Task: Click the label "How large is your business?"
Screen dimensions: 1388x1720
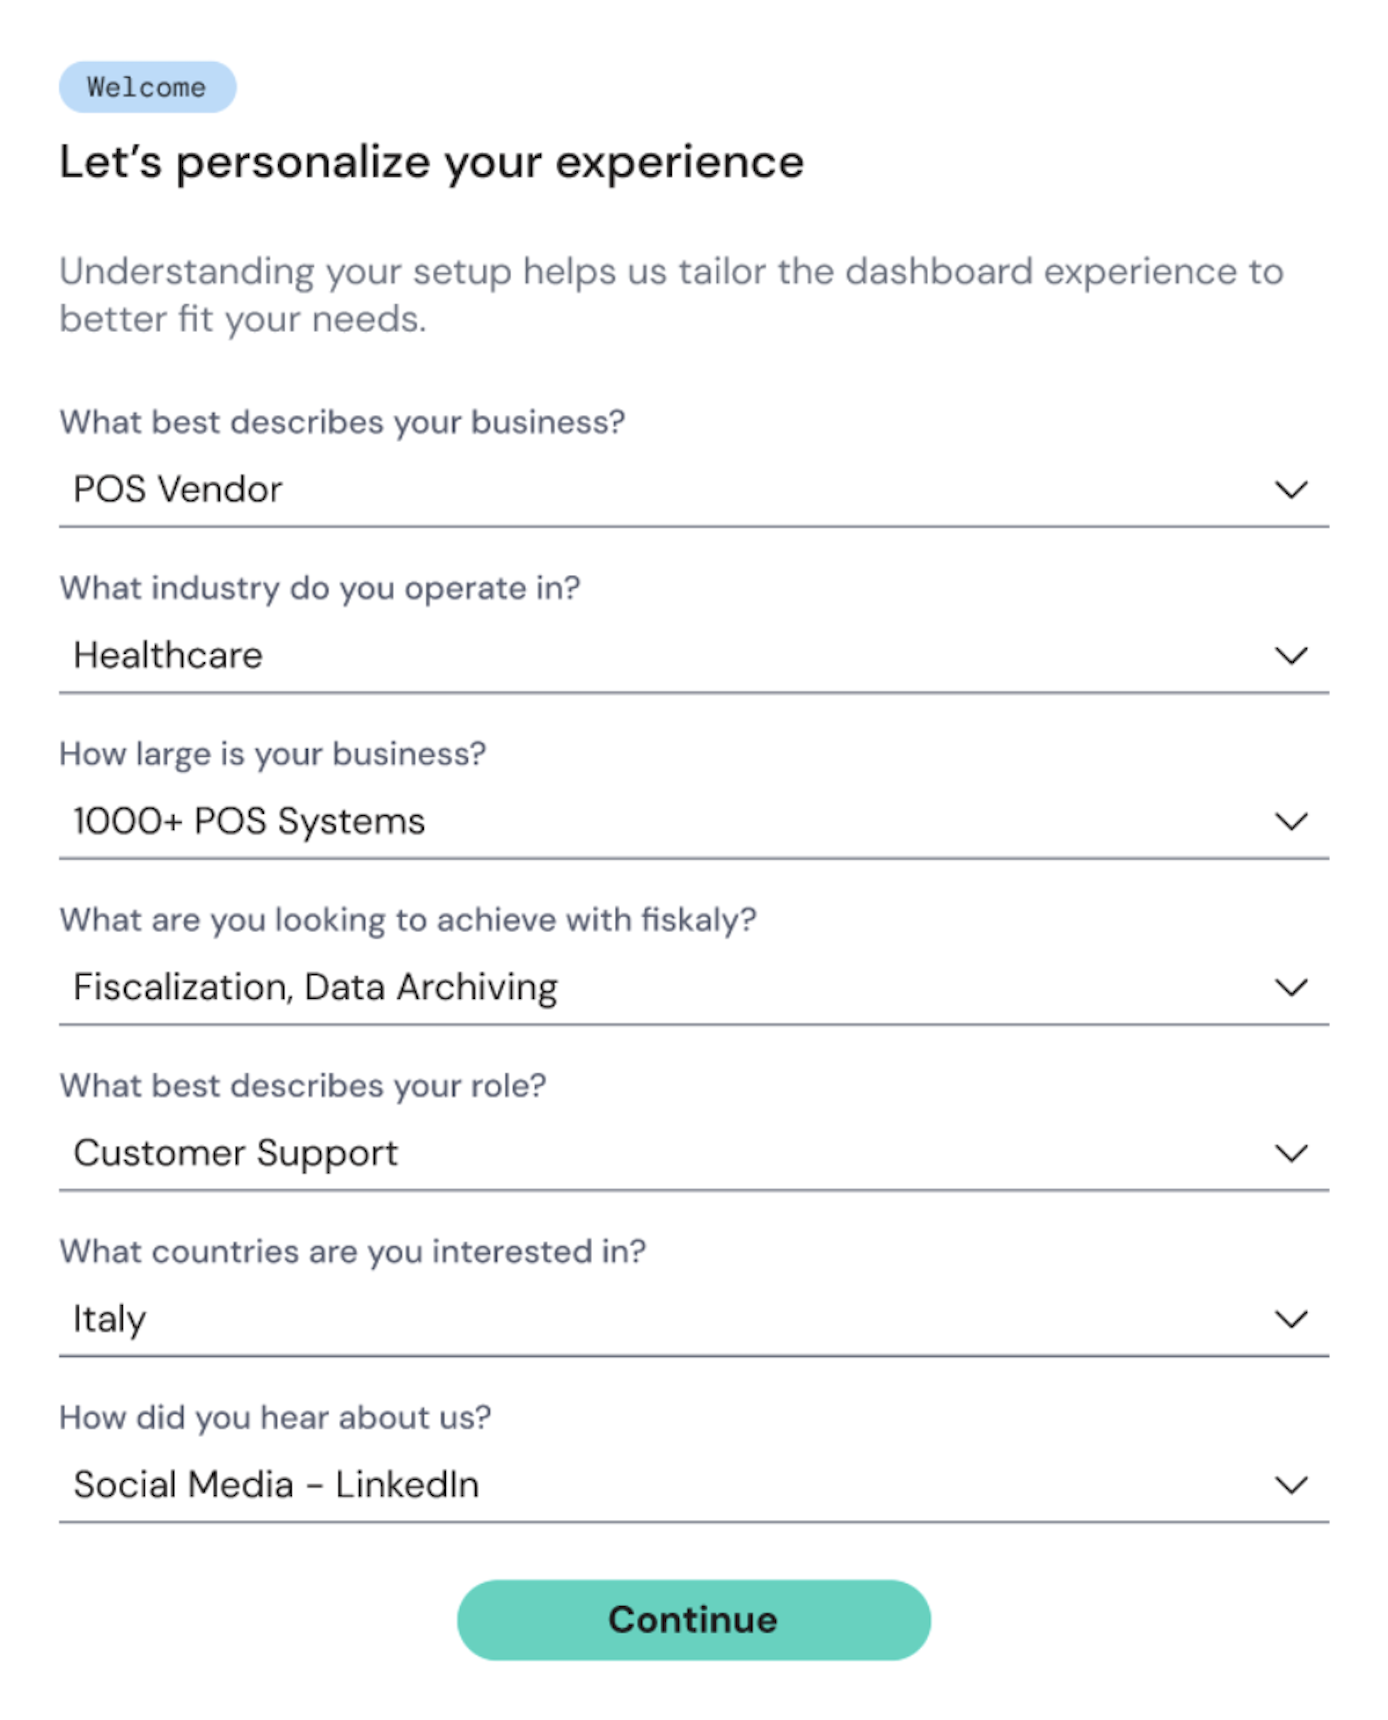Action: click(x=272, y=754)
